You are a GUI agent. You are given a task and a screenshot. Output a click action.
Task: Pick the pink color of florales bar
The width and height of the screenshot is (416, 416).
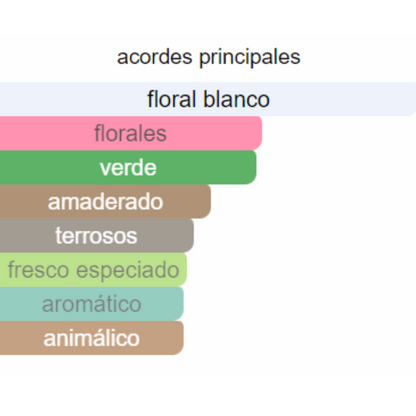pos(217,133)
